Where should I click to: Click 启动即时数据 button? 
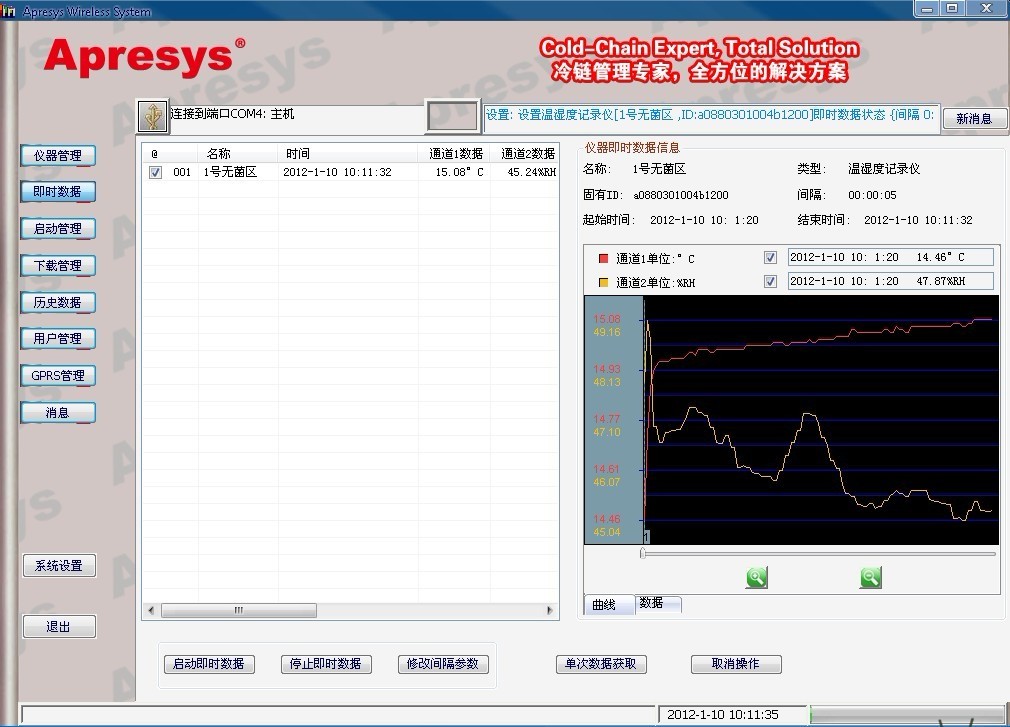tap(209, 664)
